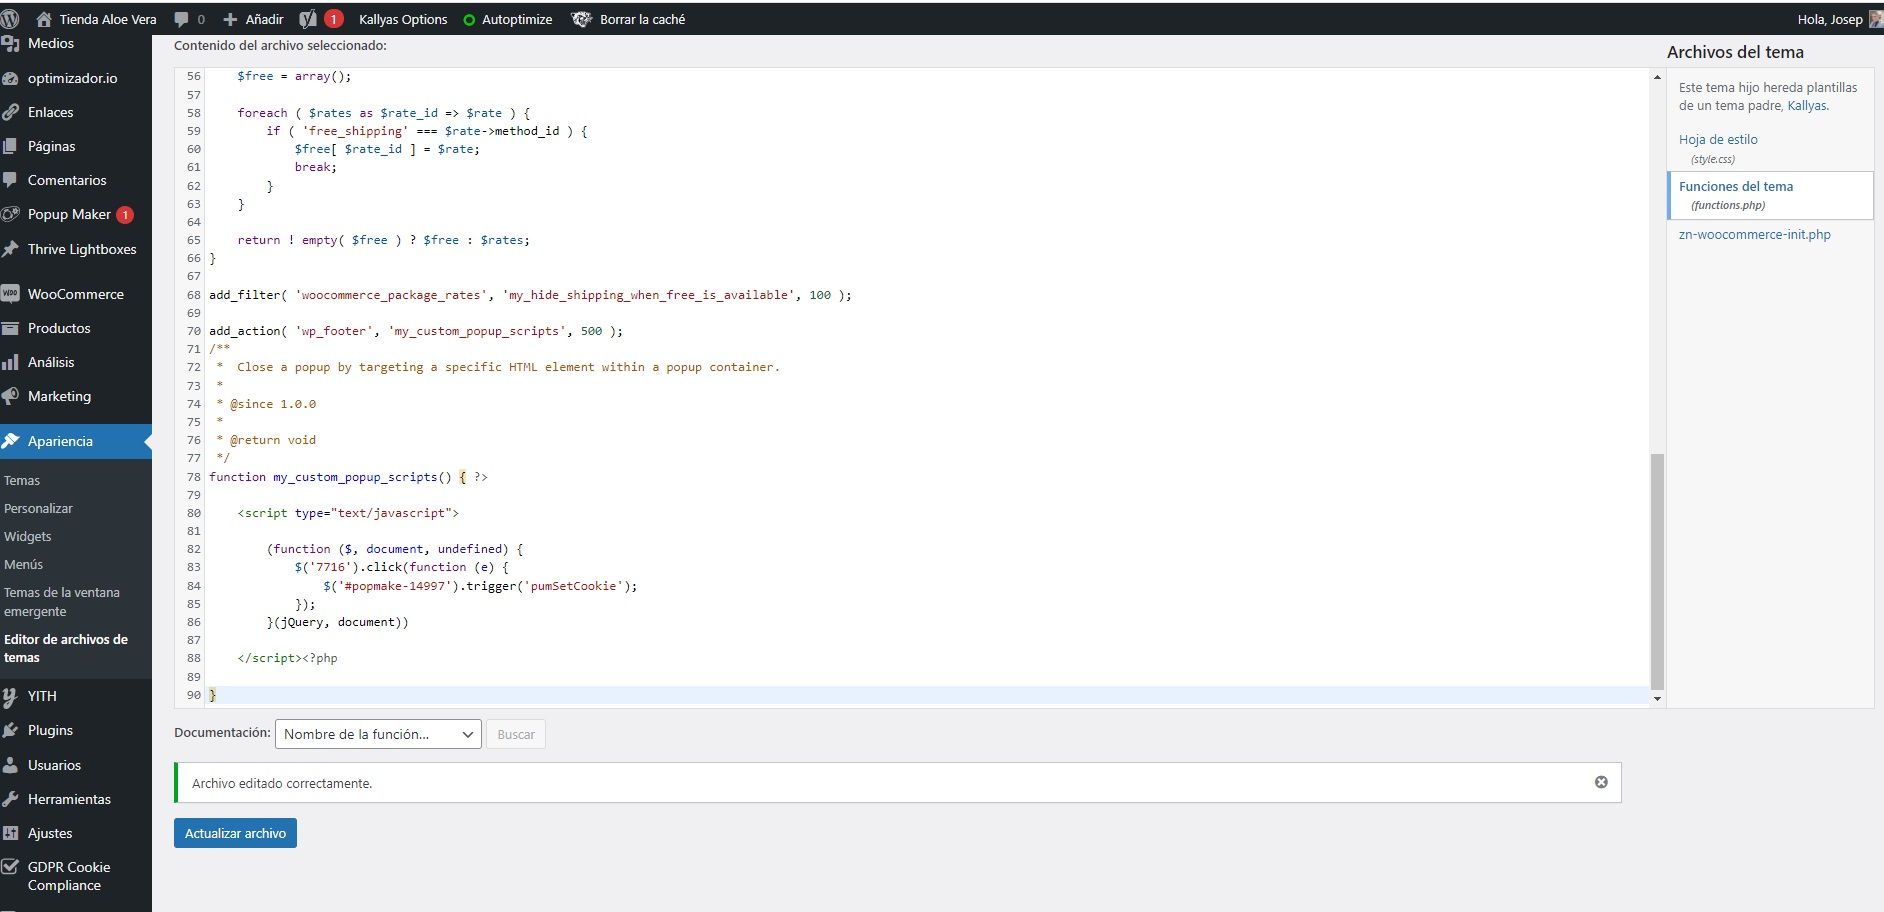Click the Popup Maker notification badge
The image size is (1884, 912).
tap(125, 215)
